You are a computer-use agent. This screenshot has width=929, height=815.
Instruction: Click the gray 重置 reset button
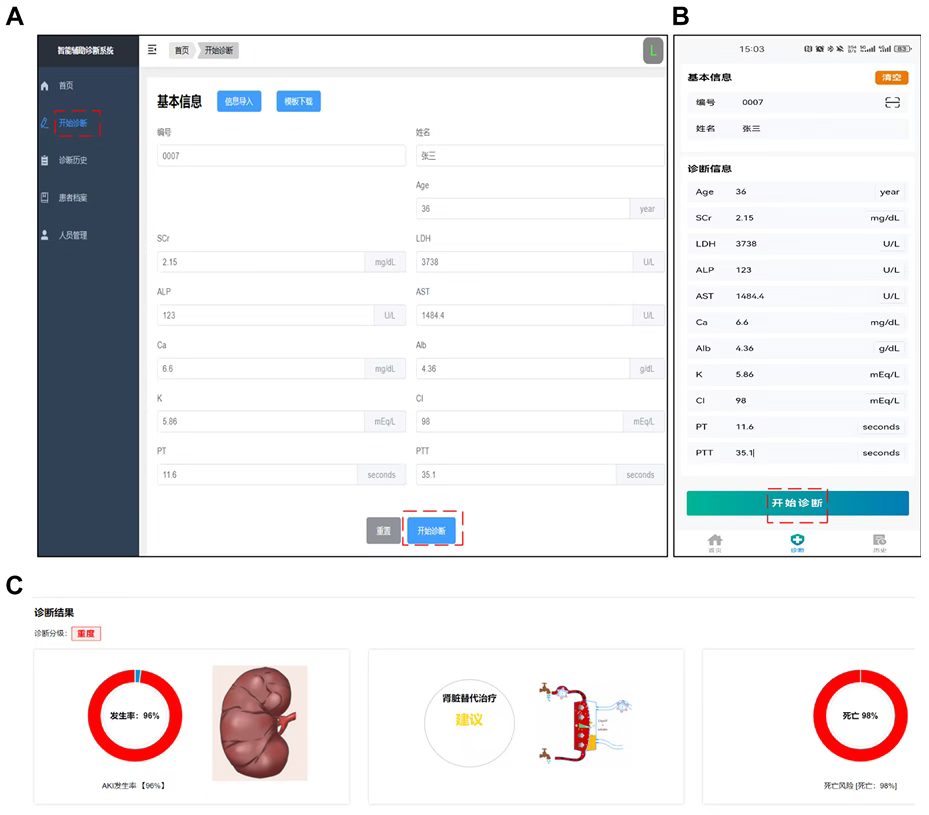pos(383,531)
